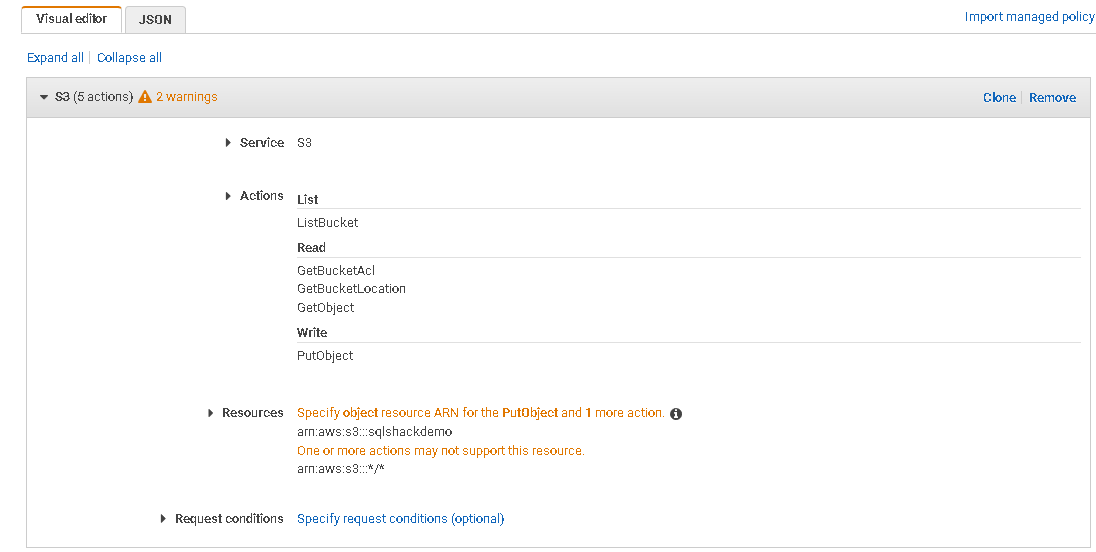Screen dimensions: 1096x552
Task: Click the PutObject action entry
Action: coord(325,356)
